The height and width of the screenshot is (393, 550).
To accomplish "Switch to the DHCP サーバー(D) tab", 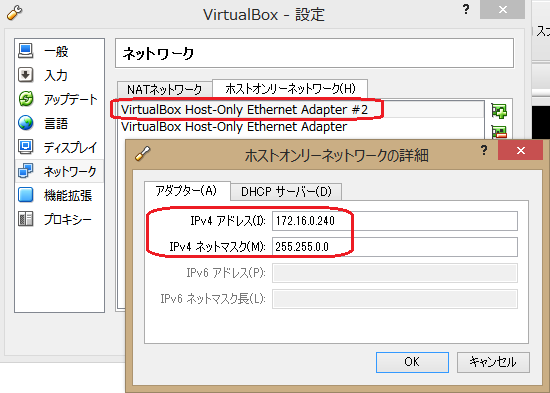I will (286, 192).
